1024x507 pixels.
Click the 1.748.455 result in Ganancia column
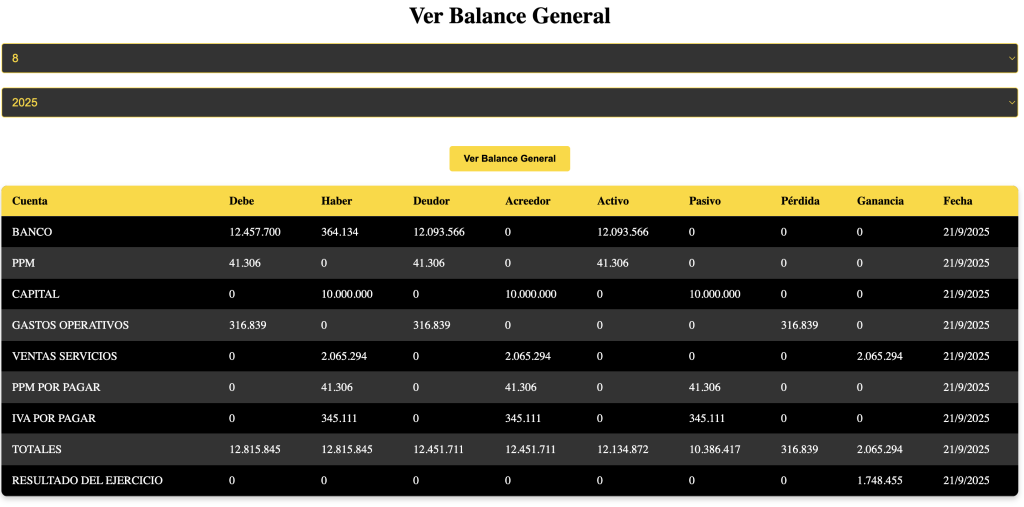[x=880, y=480]
